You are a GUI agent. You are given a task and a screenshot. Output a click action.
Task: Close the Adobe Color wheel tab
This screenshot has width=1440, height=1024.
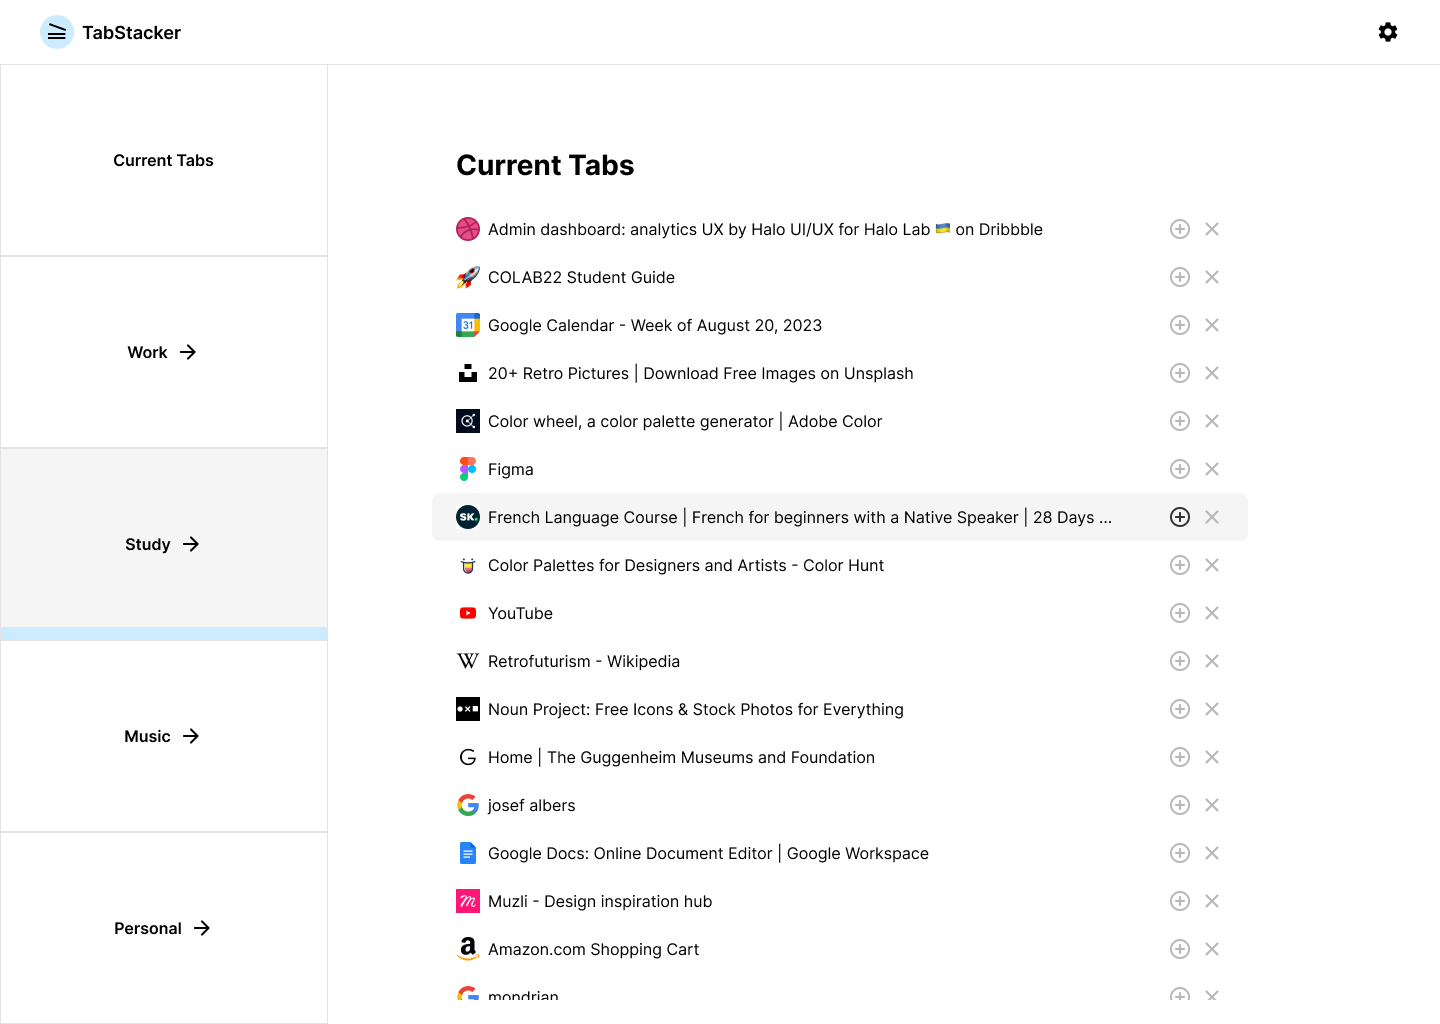1212,421
